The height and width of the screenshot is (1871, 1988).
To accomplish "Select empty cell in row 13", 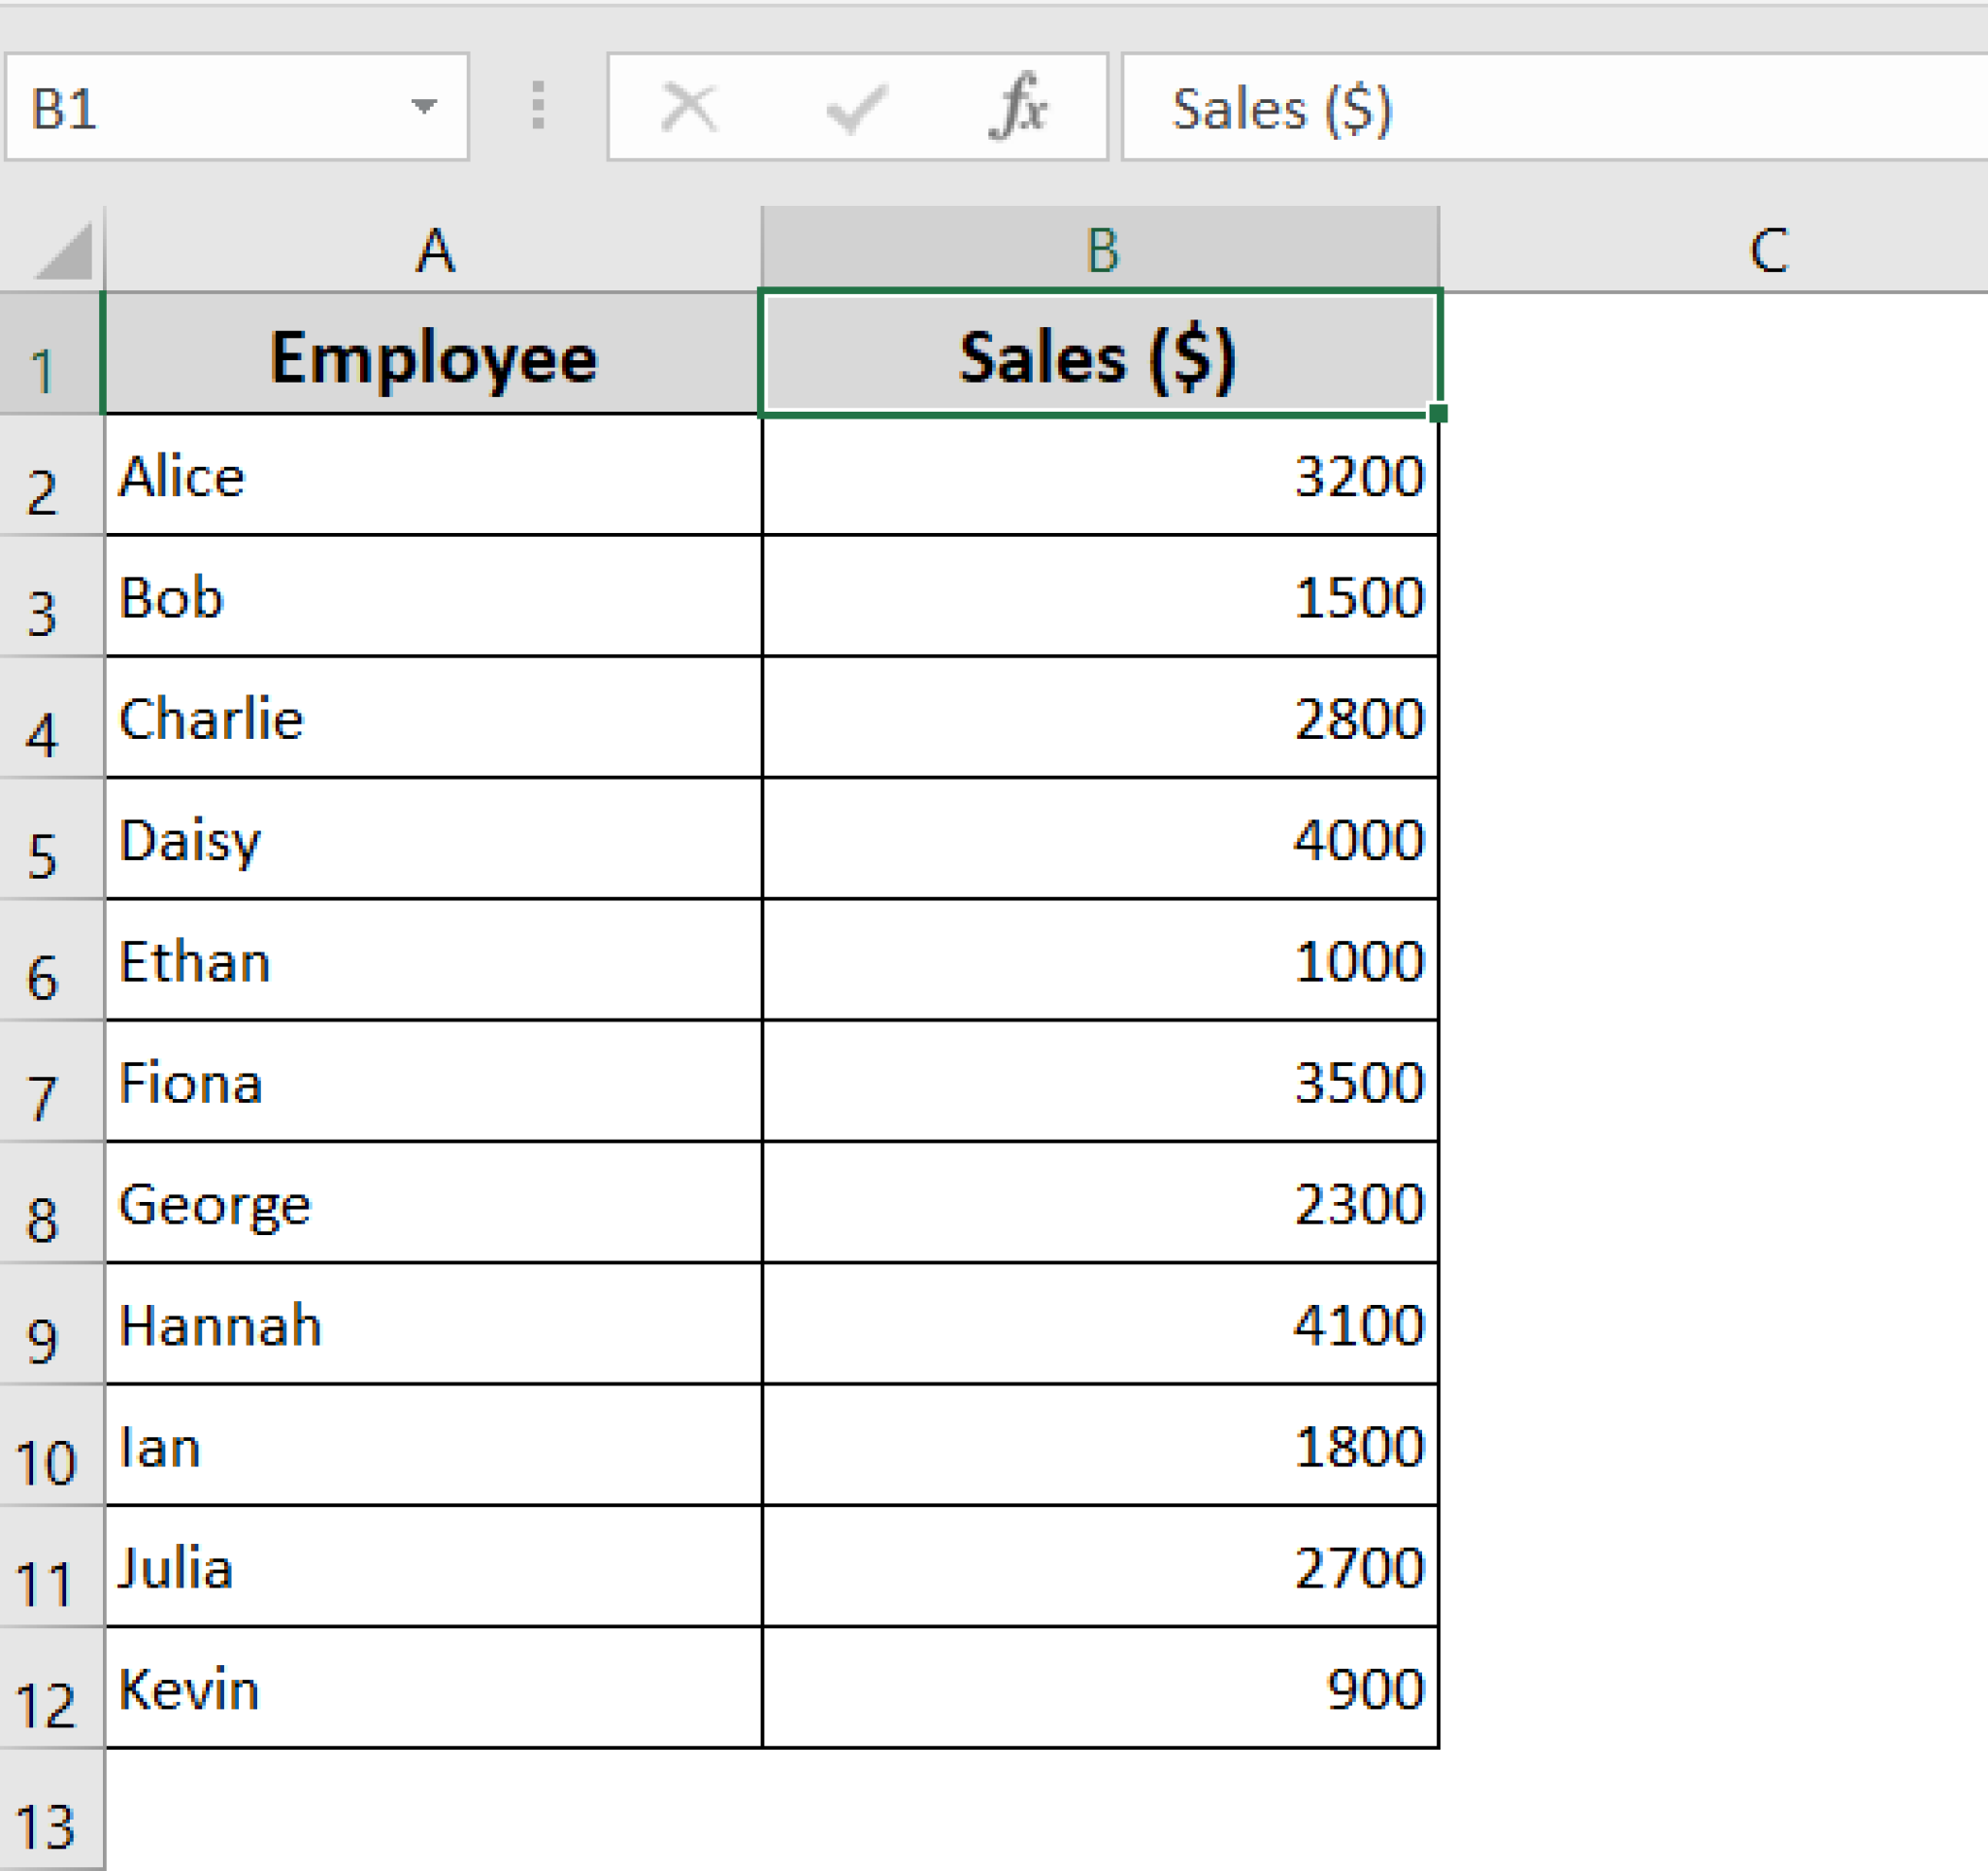I will tap(433, 1830).
